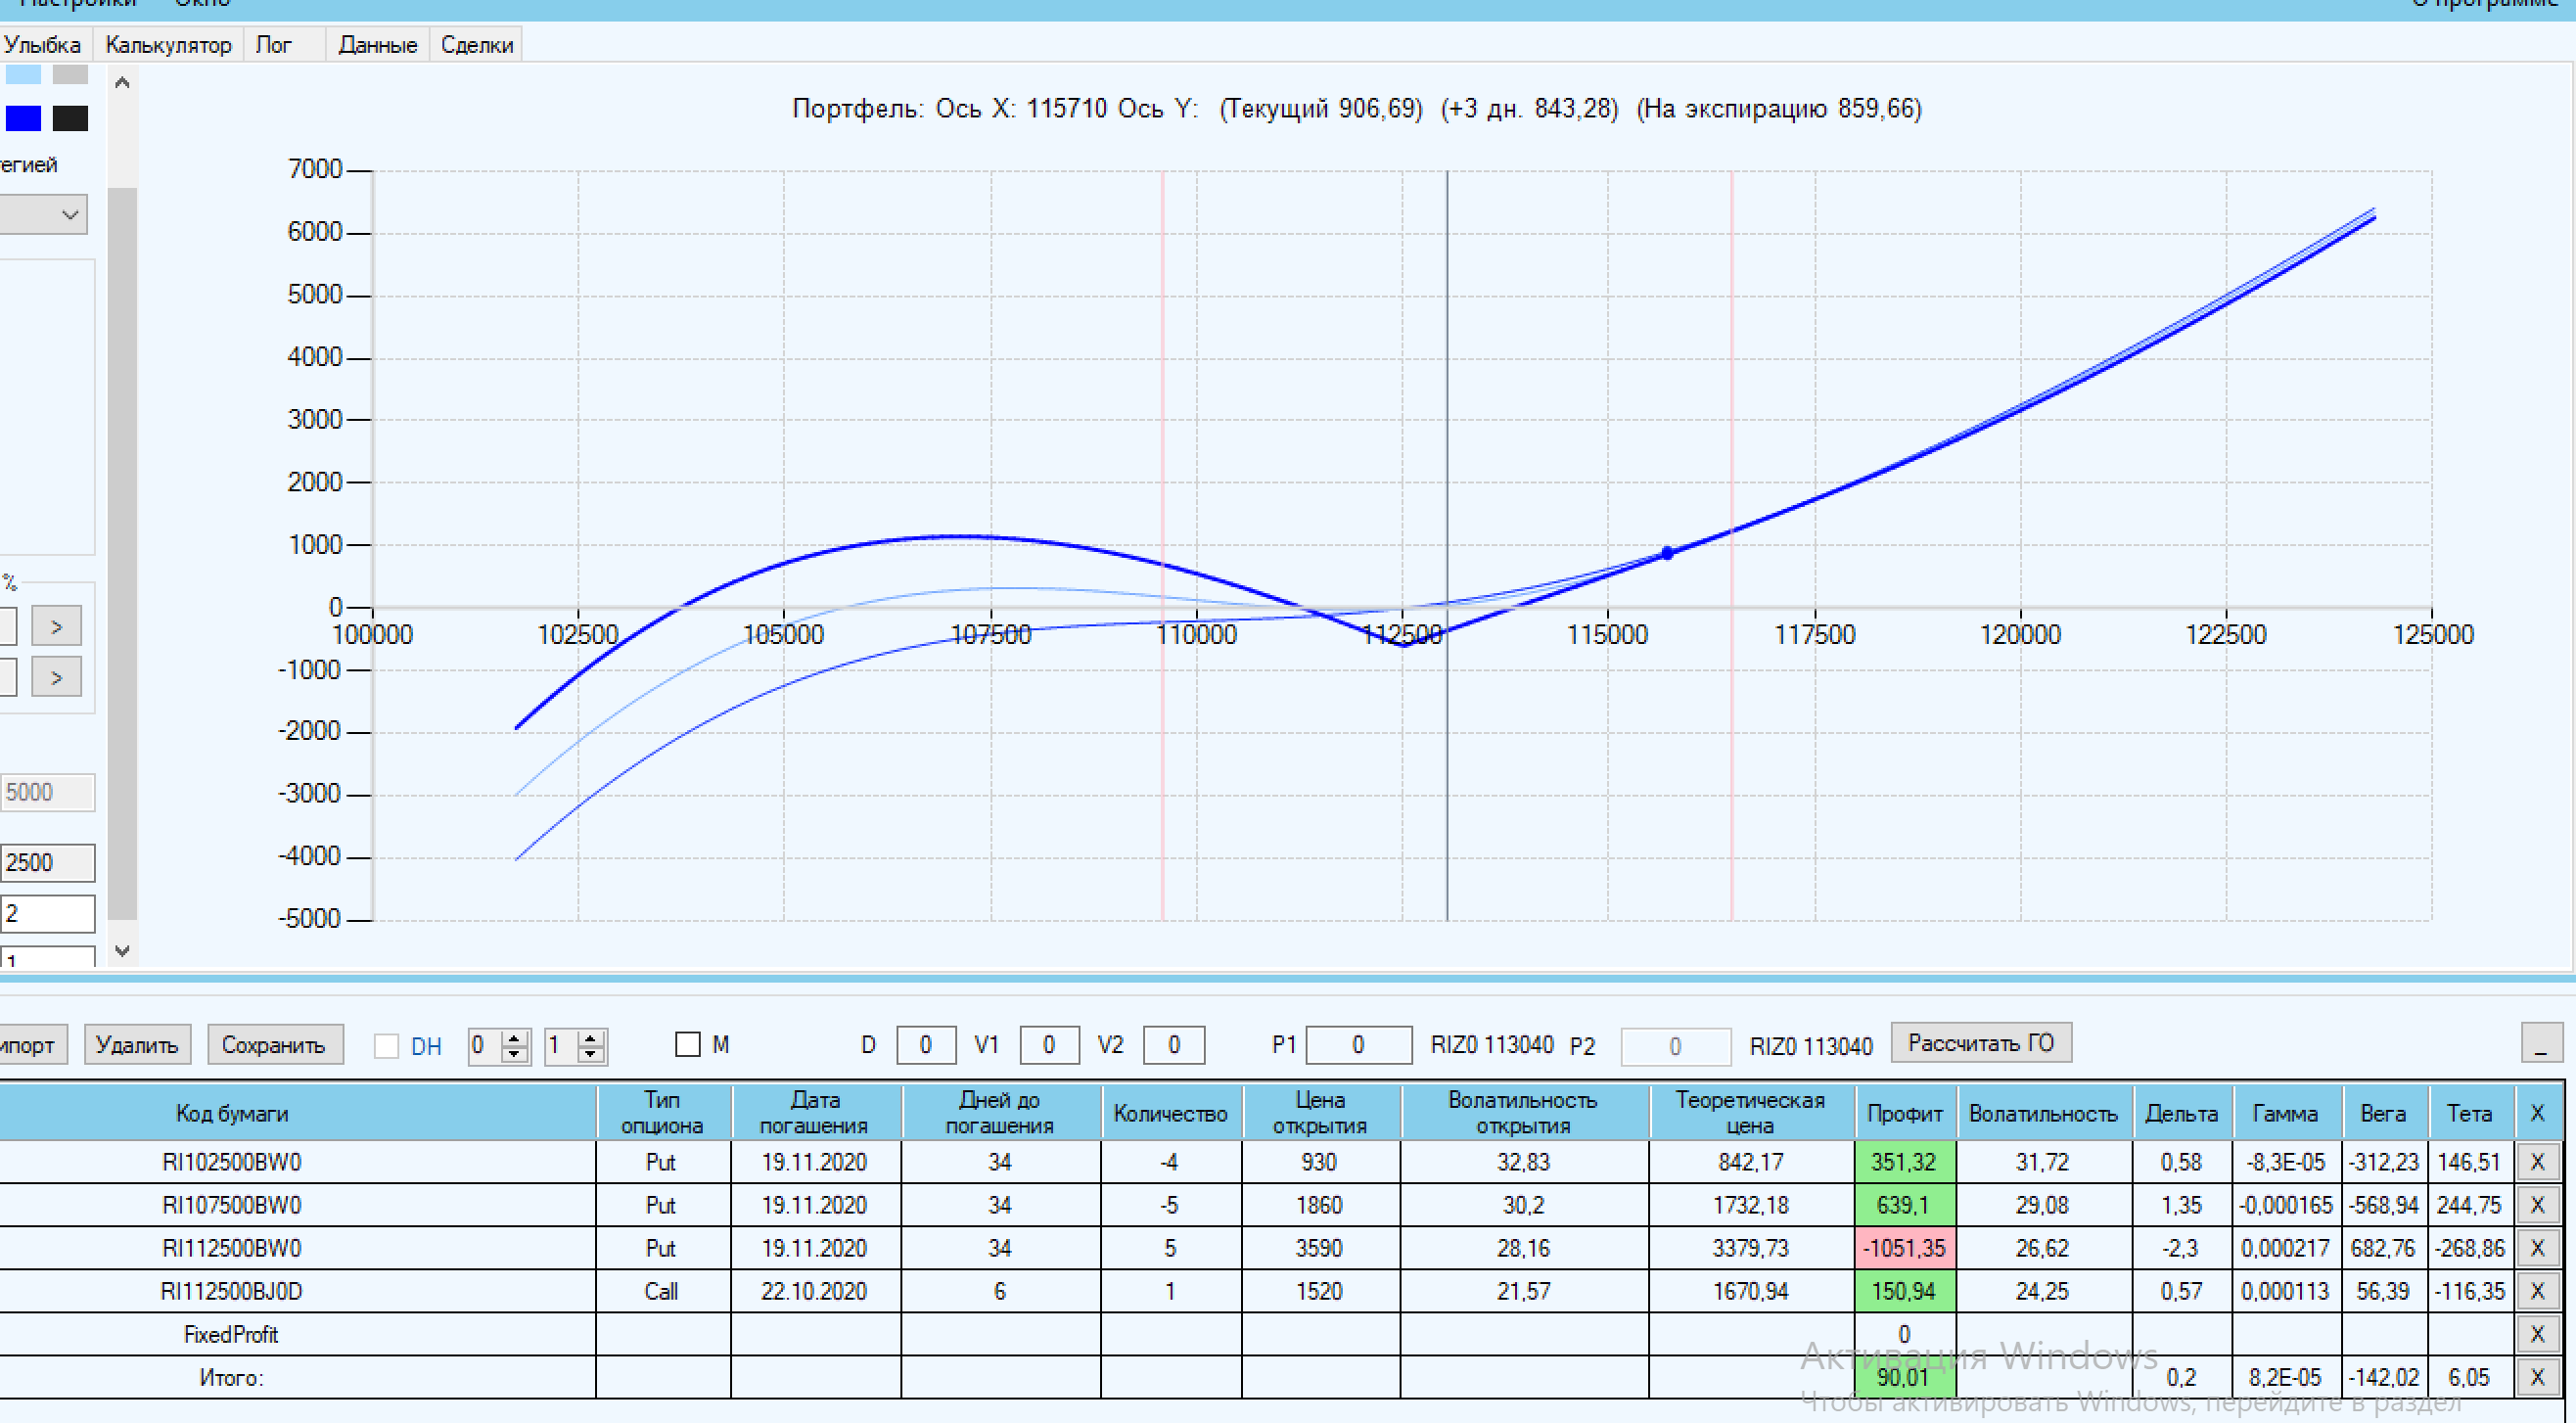The image size is (2576, 1423).
Task: Pick the solid blue color swatch
Action: point(23,118)
